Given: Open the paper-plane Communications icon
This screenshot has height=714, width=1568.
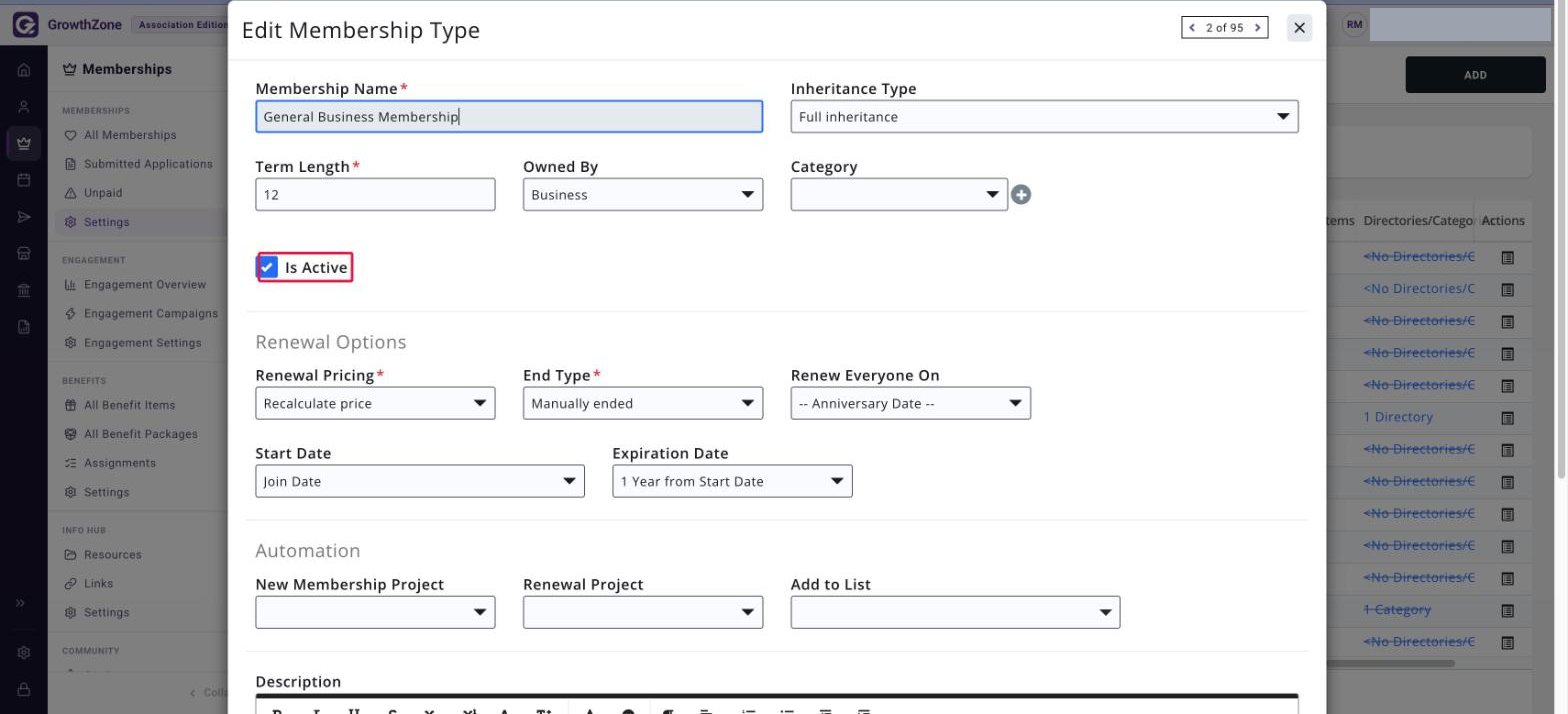Looking at the screenshot, I should (24, 217).
